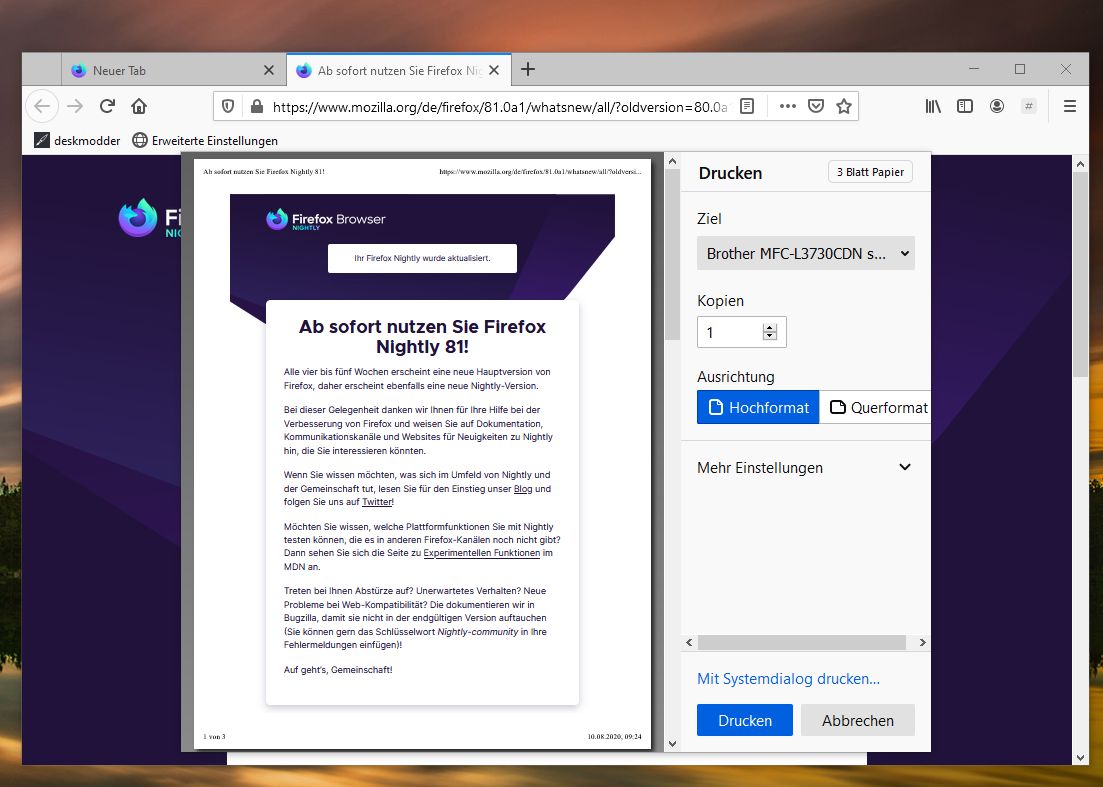Go forward with the forward arrow
Viewport: 1103px width, 787px height.
[x=75, y=106]
